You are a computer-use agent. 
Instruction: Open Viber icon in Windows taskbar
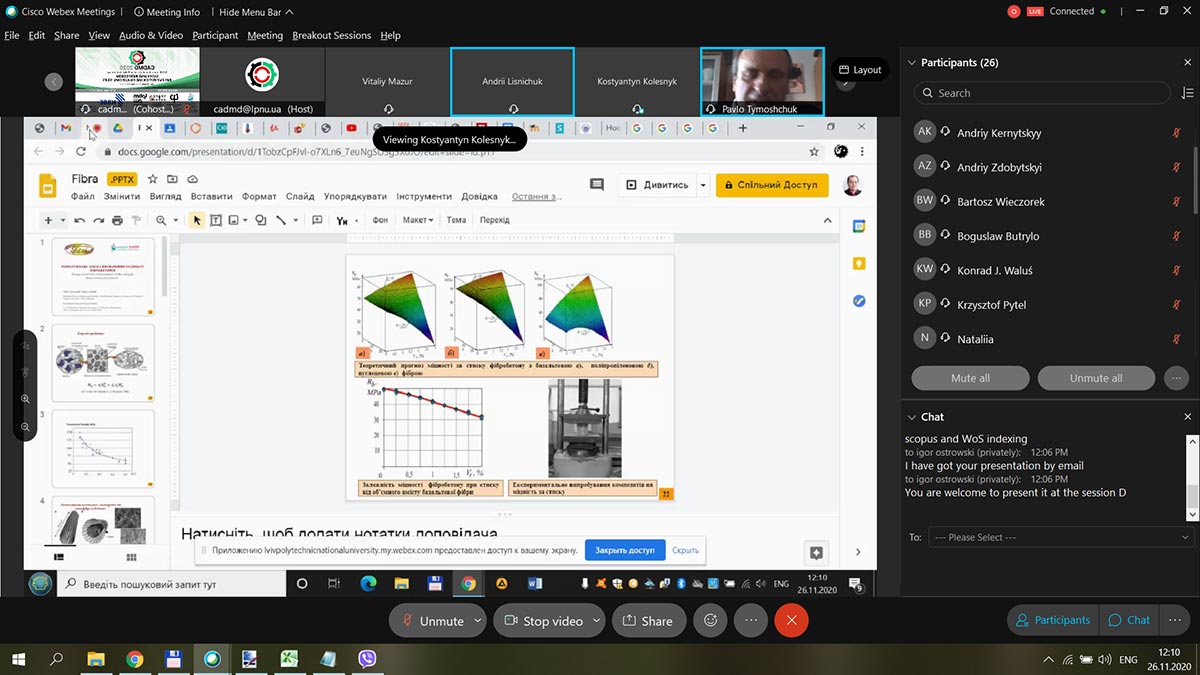(x=366, y=659)
